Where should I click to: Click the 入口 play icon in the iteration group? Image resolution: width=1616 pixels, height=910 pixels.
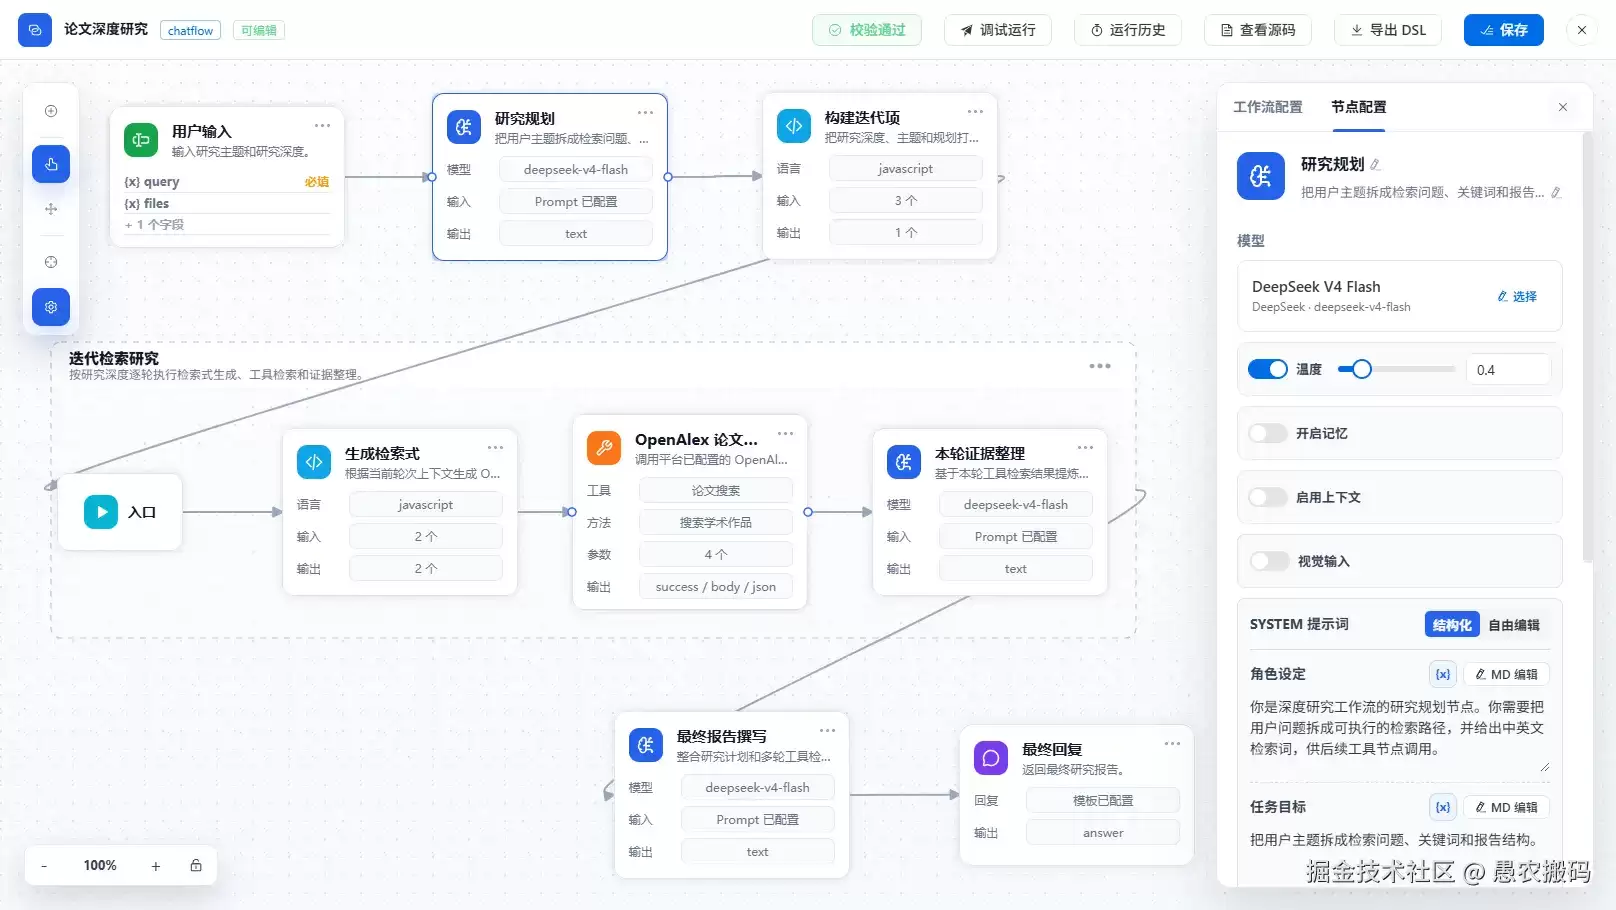coord(100,512)
